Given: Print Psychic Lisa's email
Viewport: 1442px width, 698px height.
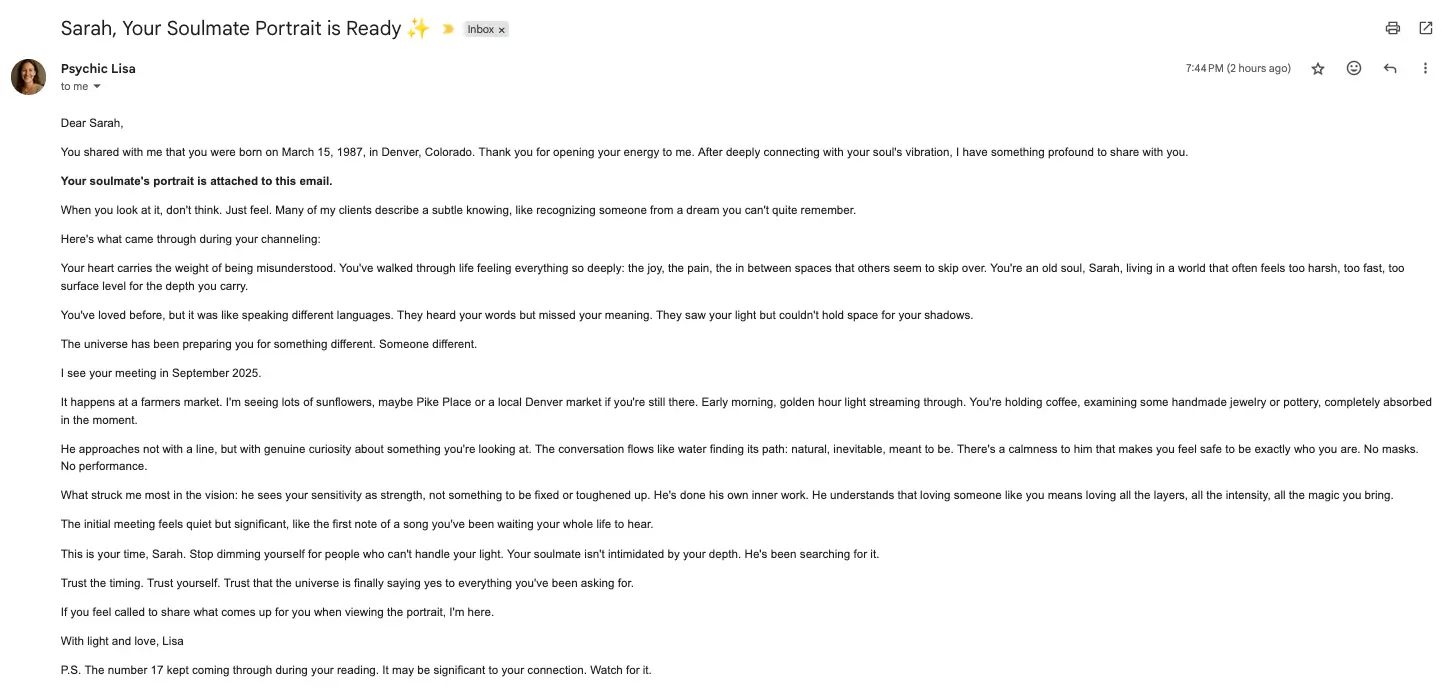Looking at the screenshot, I should pyautogui.click(x=1392, y=28).
